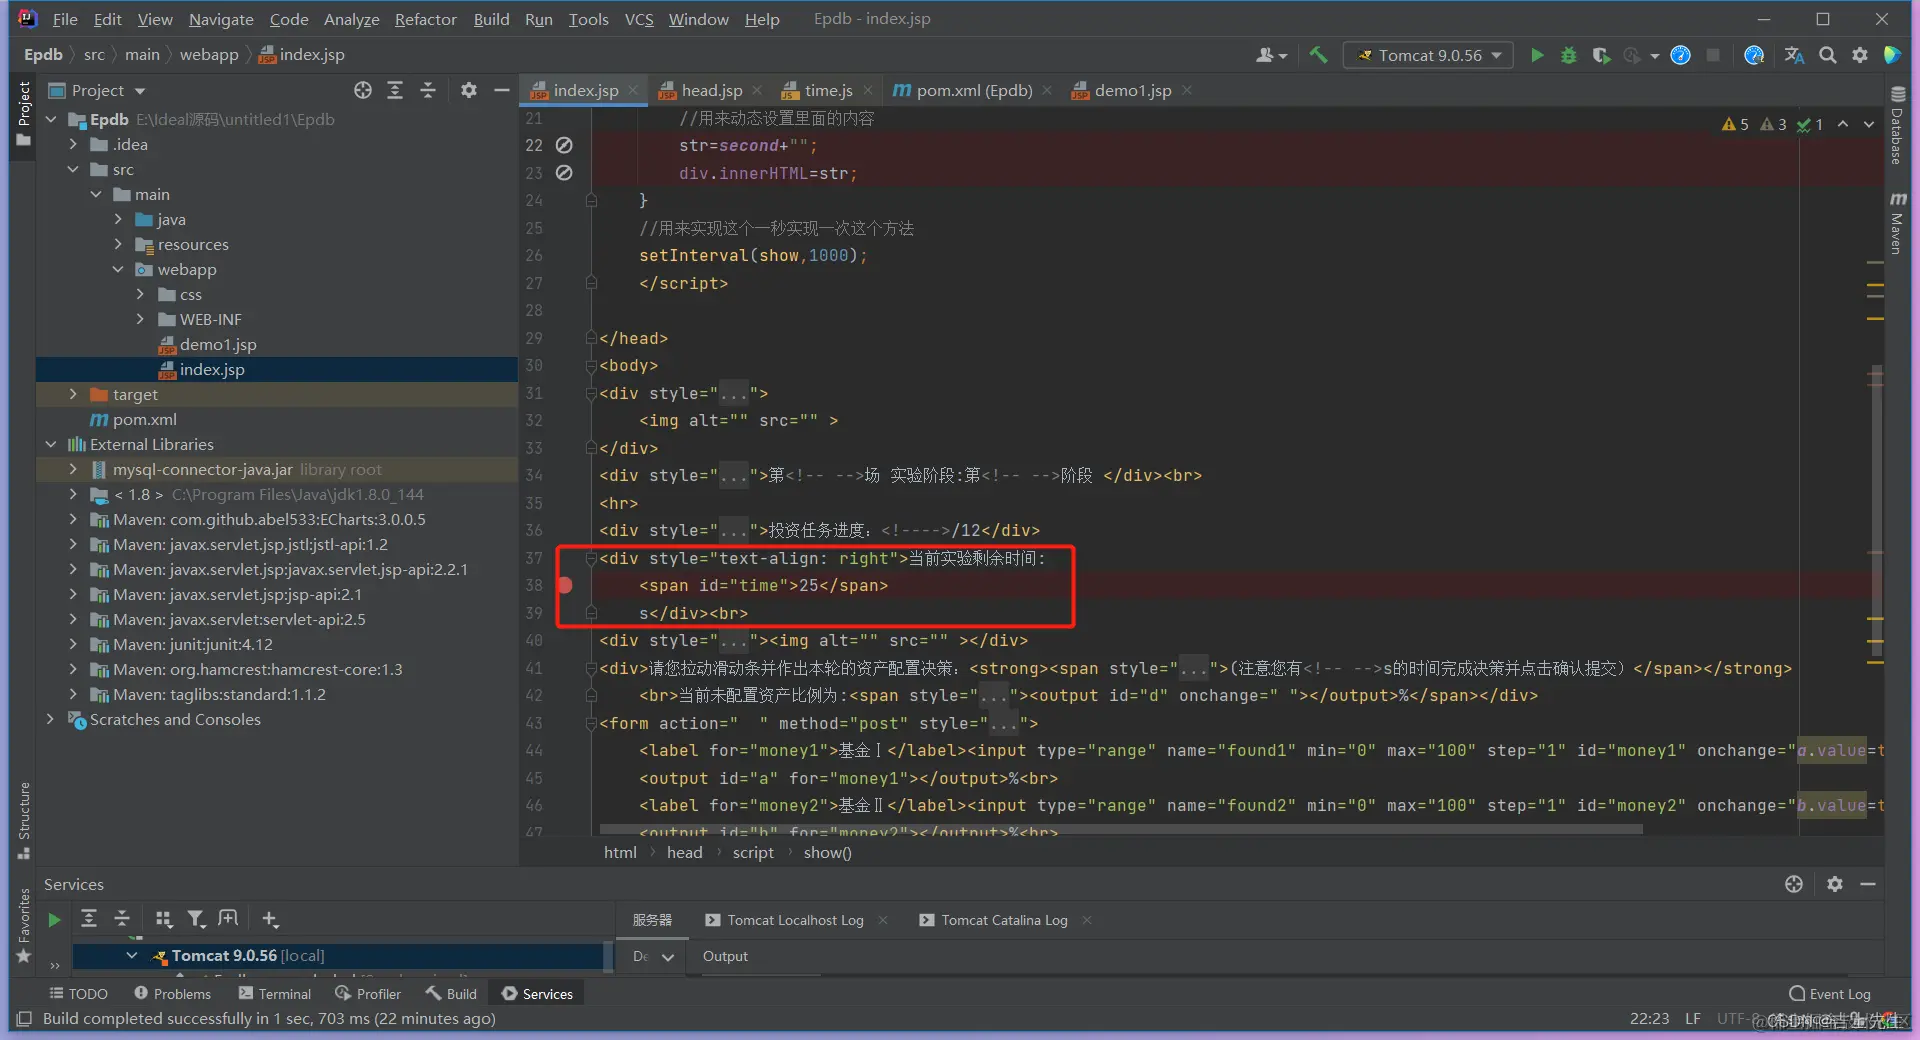The width and height of the screenshot is (1920, 1040).
Task: Collapse all in Project panel
Action: click(x=428, y=90)
